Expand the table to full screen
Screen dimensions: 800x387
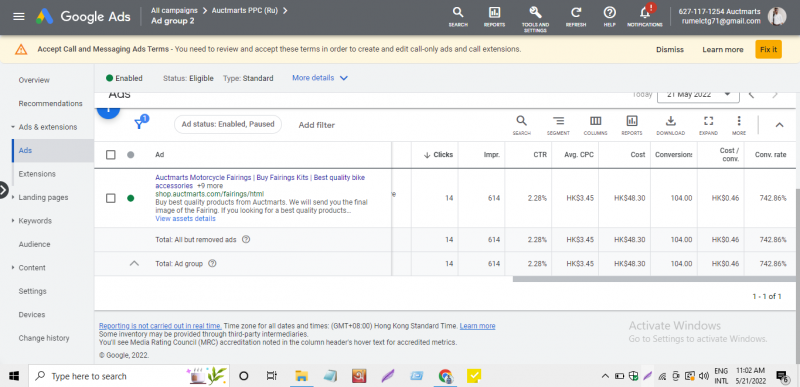708,125
